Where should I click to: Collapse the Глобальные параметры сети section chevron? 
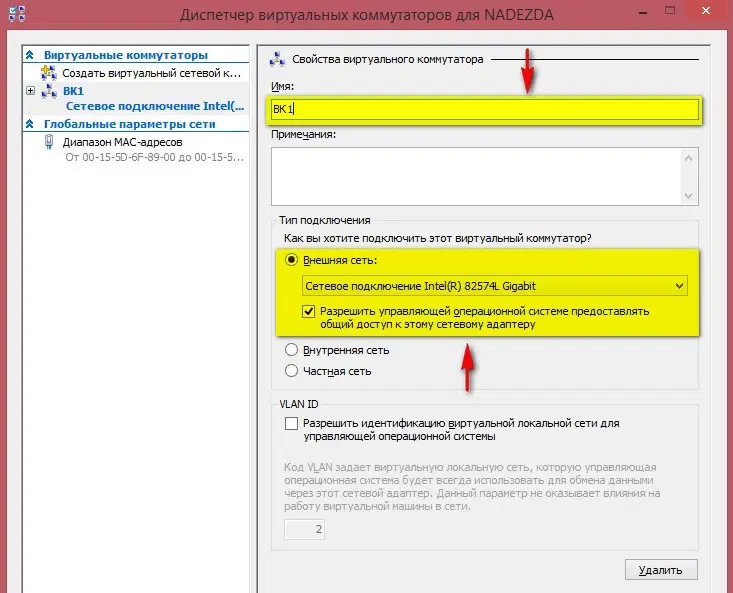30,124
